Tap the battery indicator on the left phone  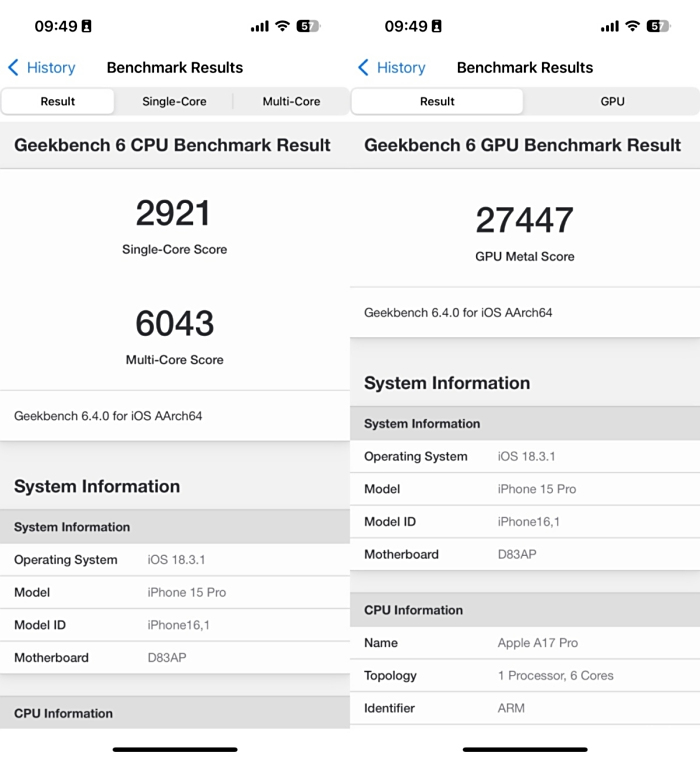coord(308,26)
